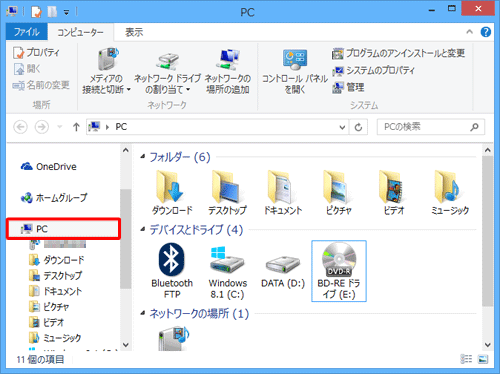Switch to the 表示 tab
The height and width of the screenshot is (374, 500).
[x=134, y=32]
